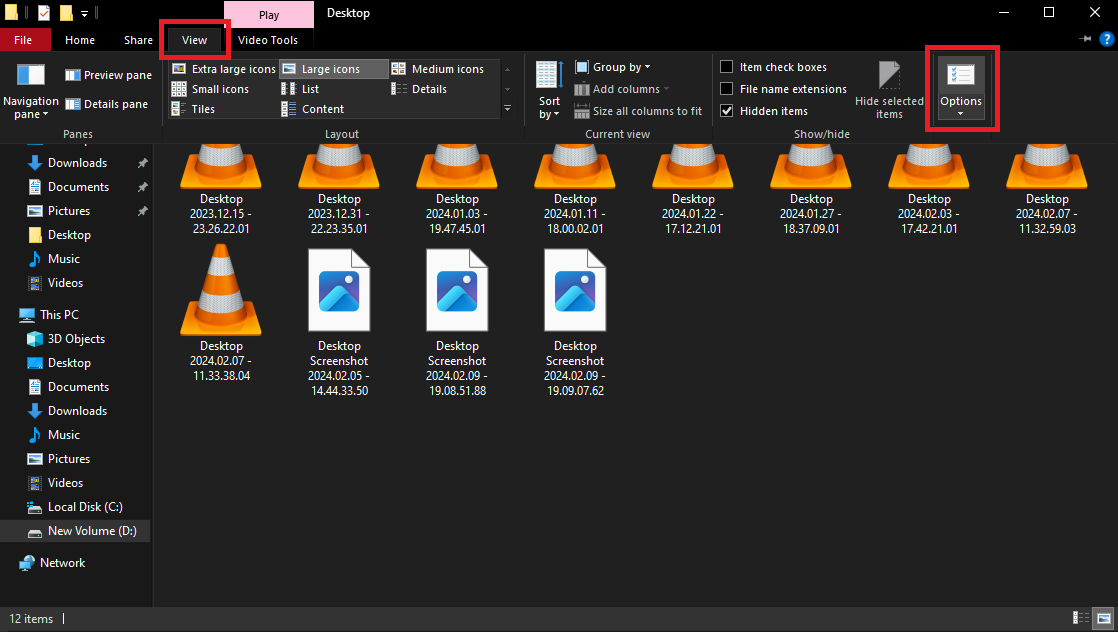Image resolution: width=1118 pixels, height=632 pixels.
Task: Enable File name extensions checkbox
Action: point(727,89)
